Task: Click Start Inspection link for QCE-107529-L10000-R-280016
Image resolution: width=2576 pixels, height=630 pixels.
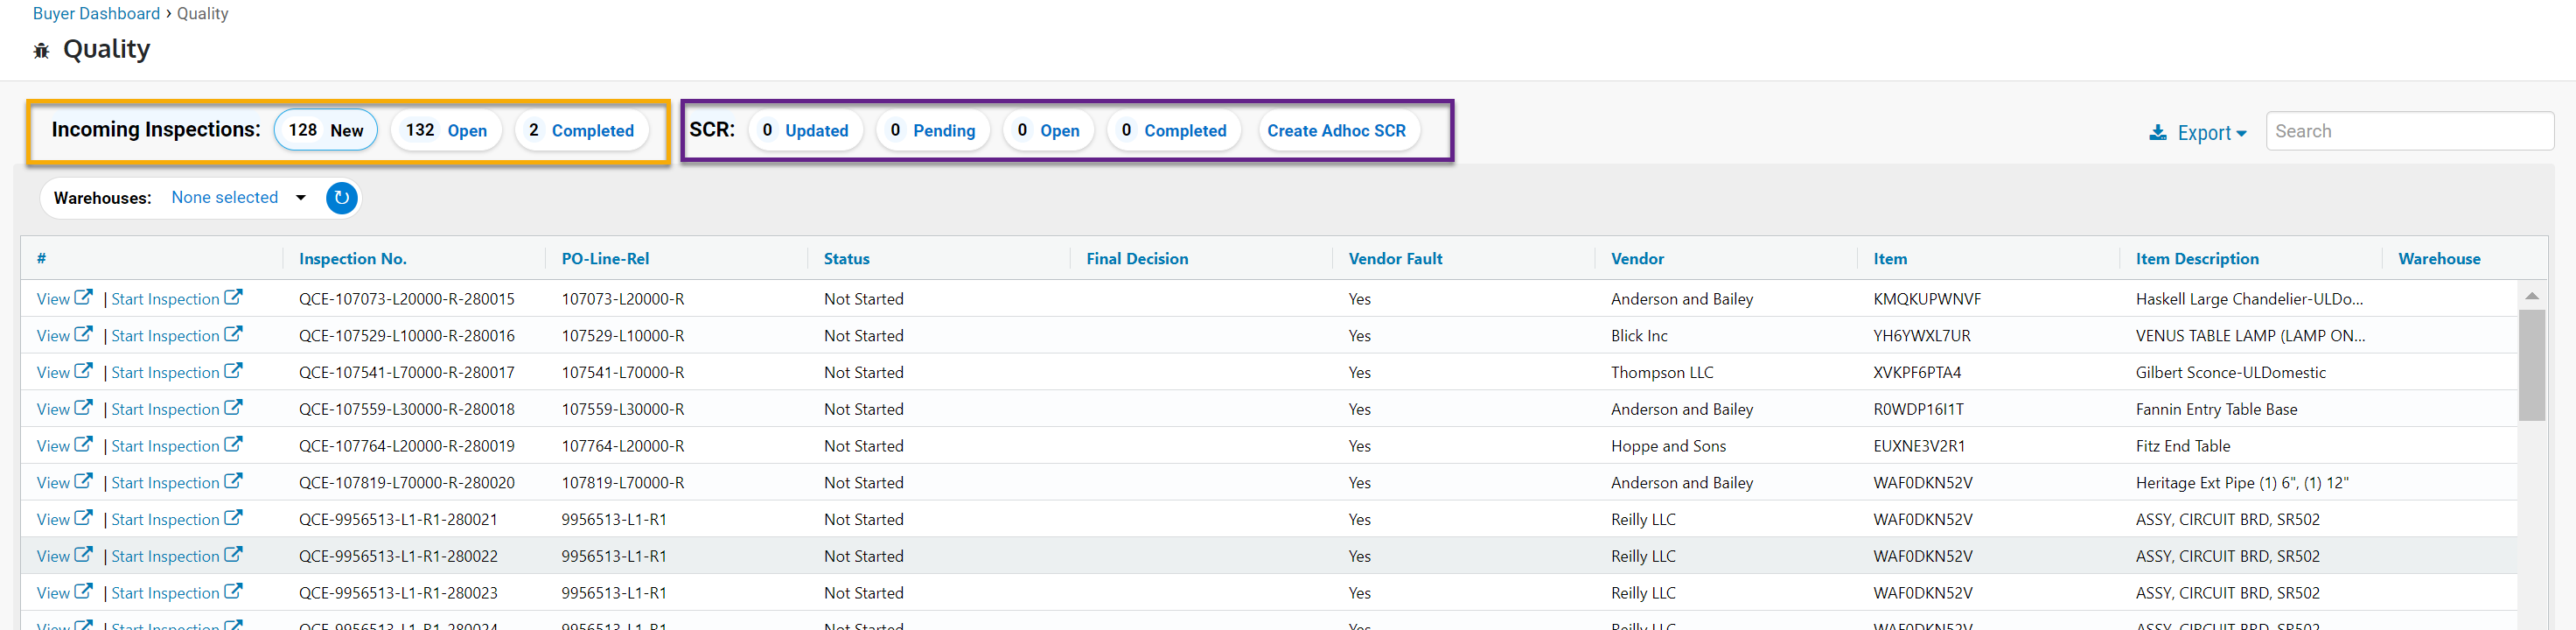Action: pos(165,336)
